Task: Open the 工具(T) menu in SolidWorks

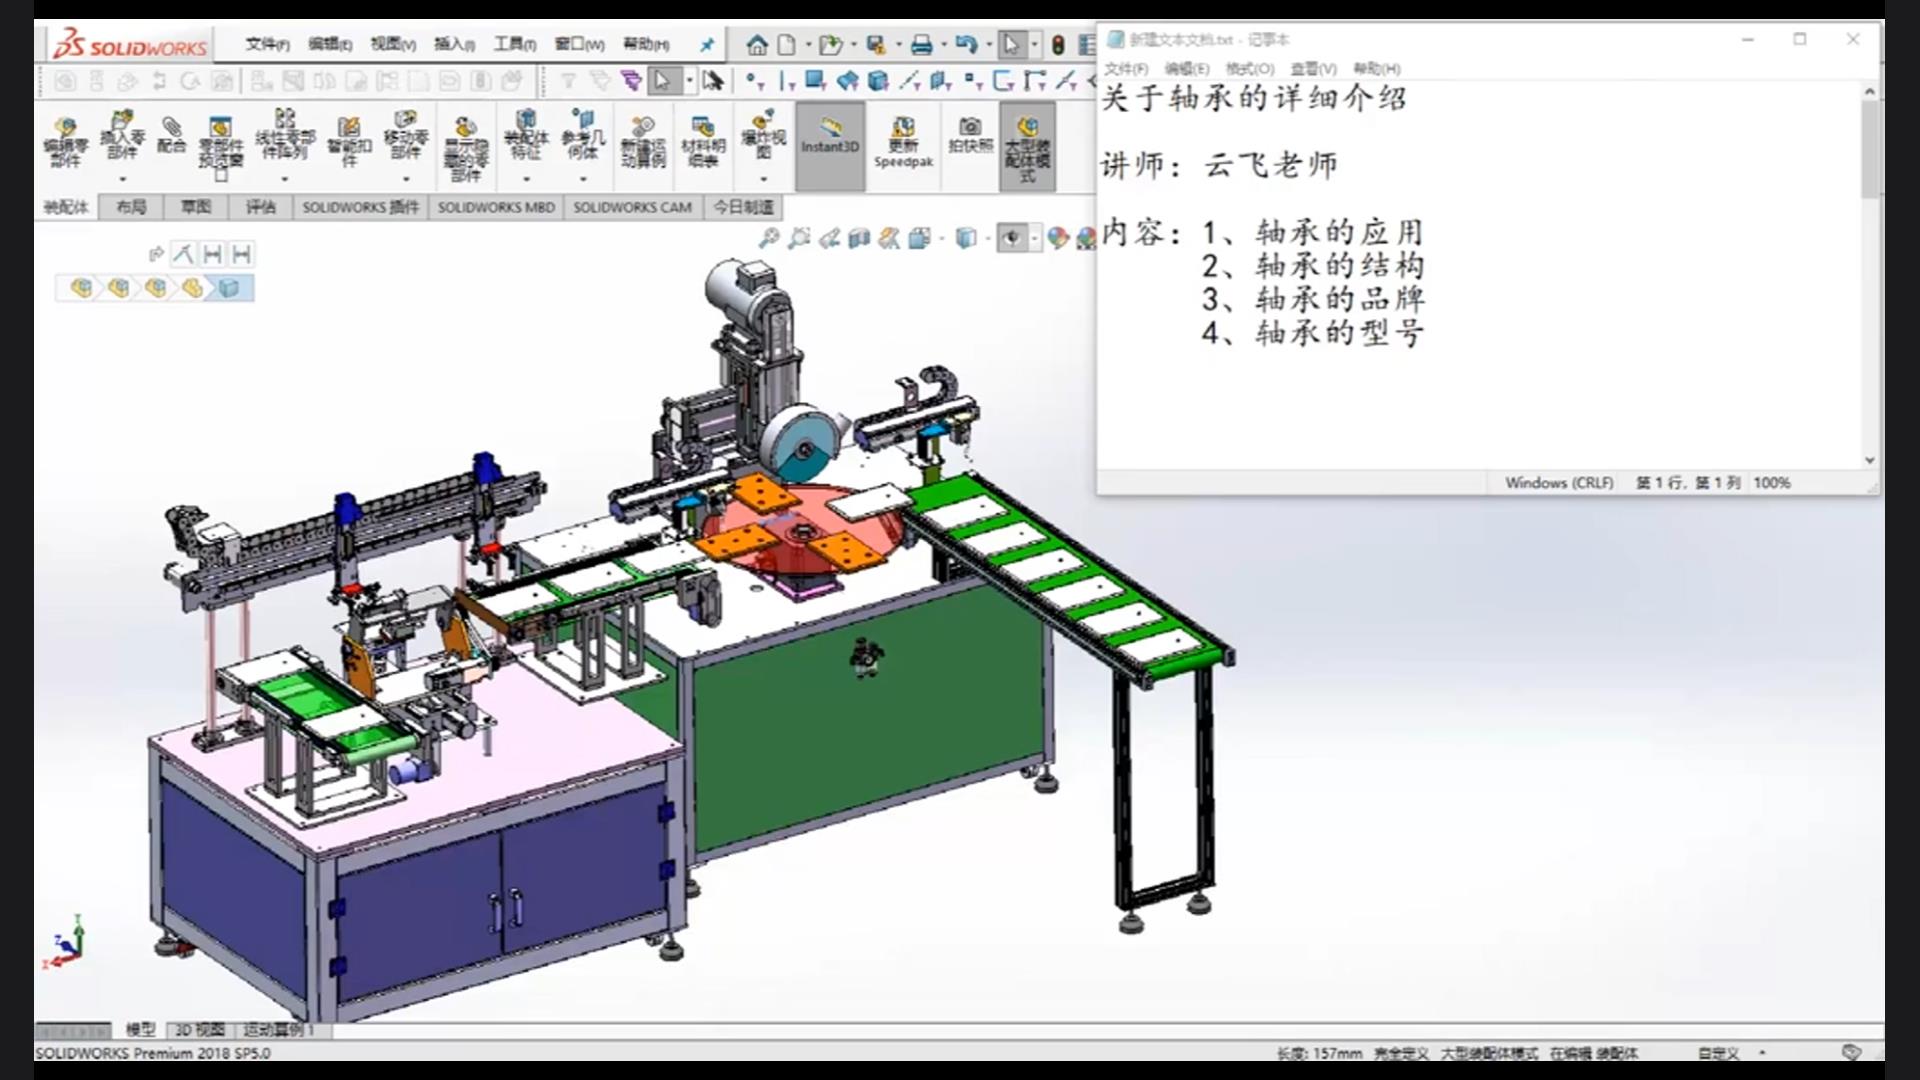Action: click(514, 44)
